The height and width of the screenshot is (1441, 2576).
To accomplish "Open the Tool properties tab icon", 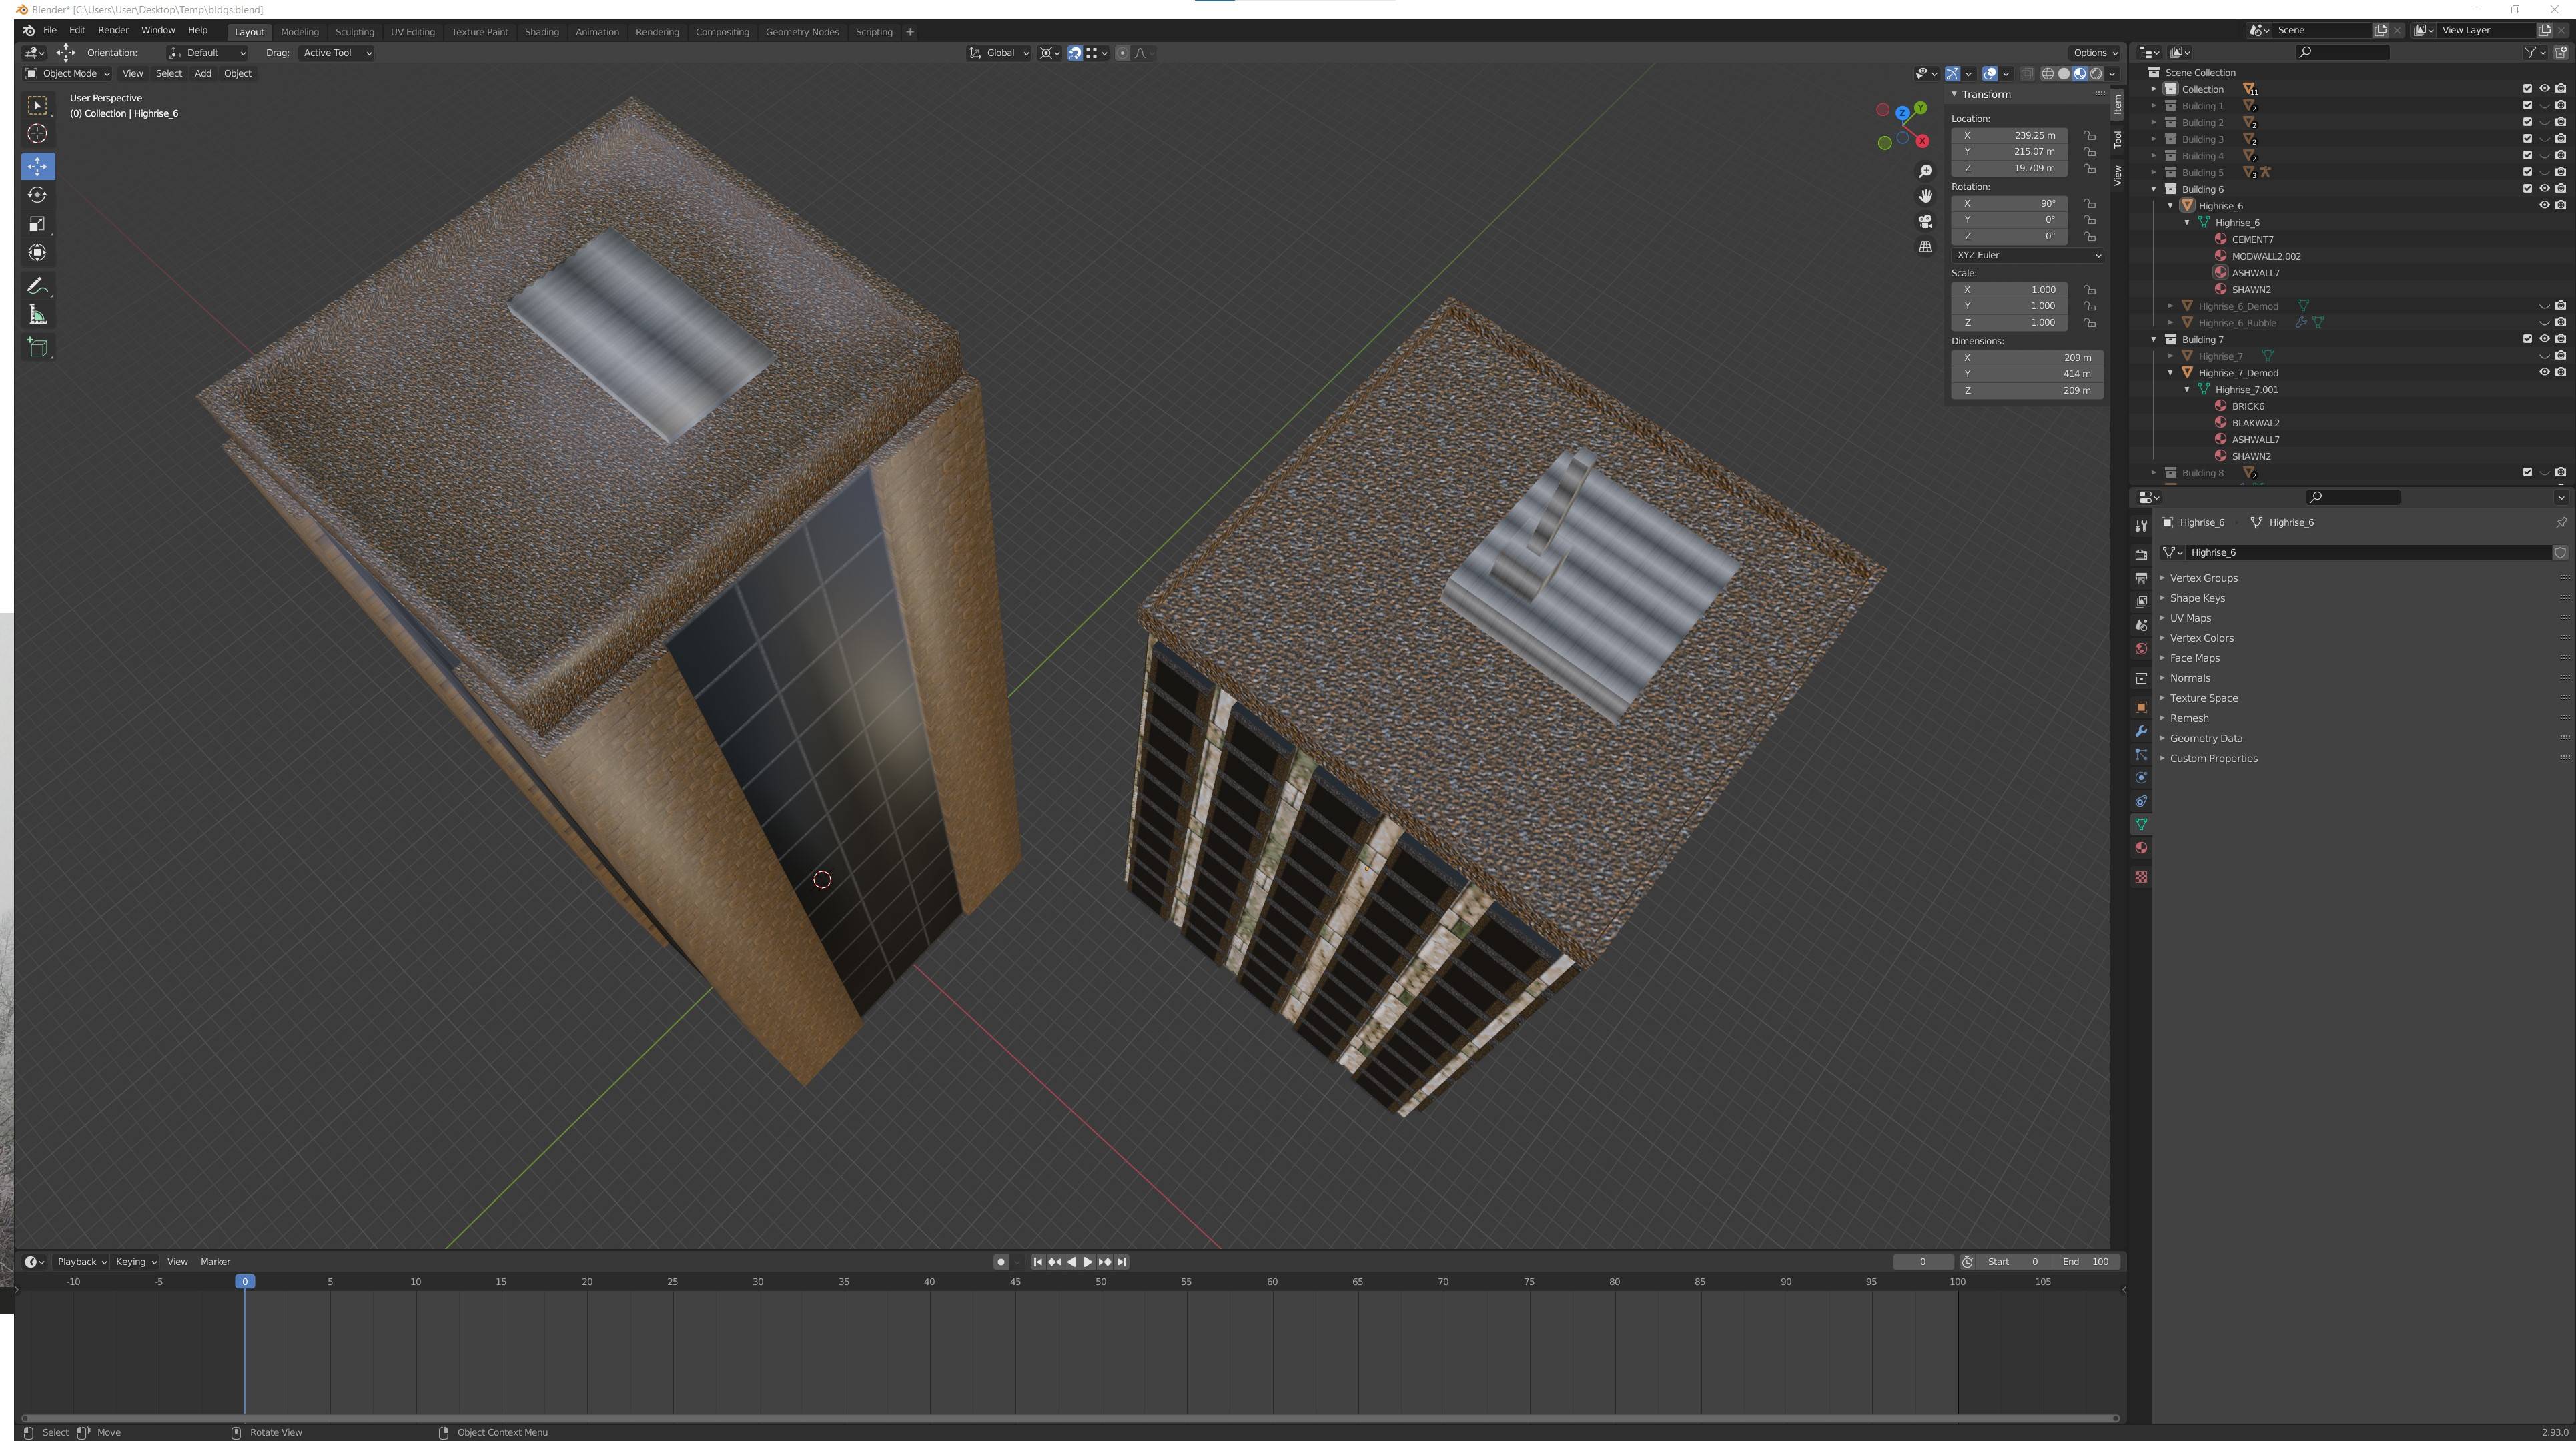I will [2141, 526].
